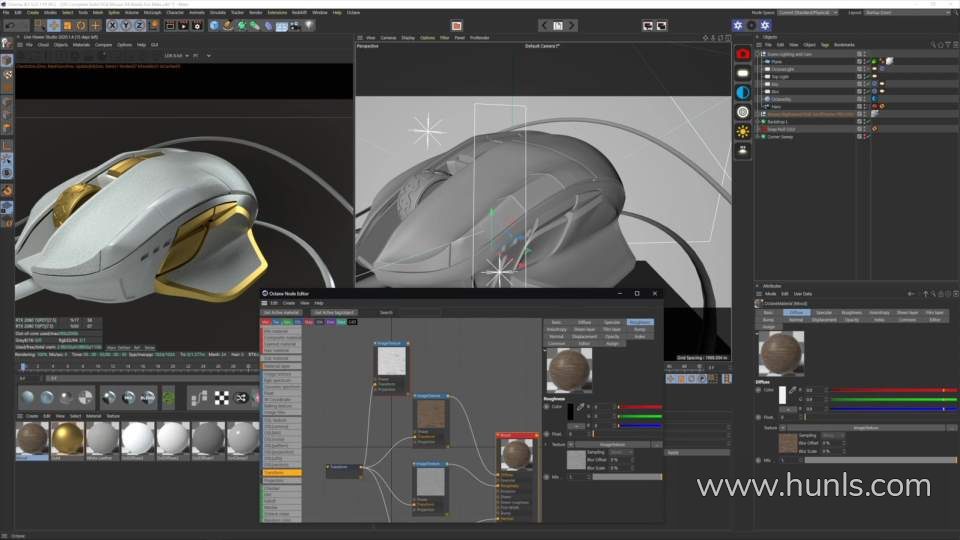Toggle the Y axis lock icon
The height and width of the screenshot is (540, 960).
tap(126, 25)
